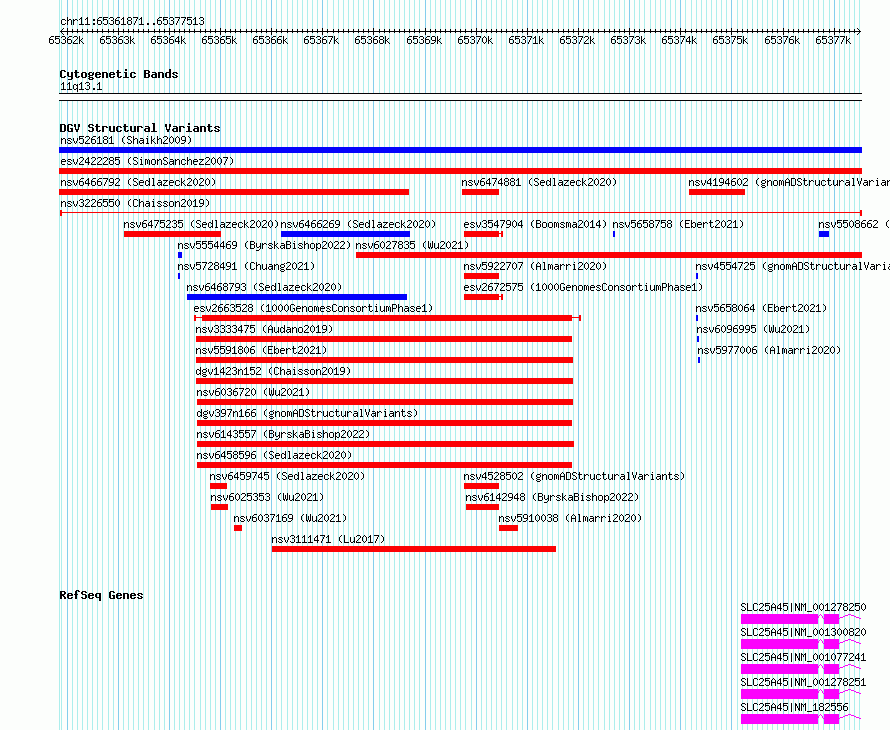Select nsv6096995 (Wu2021) variant label

pos(753,329)
